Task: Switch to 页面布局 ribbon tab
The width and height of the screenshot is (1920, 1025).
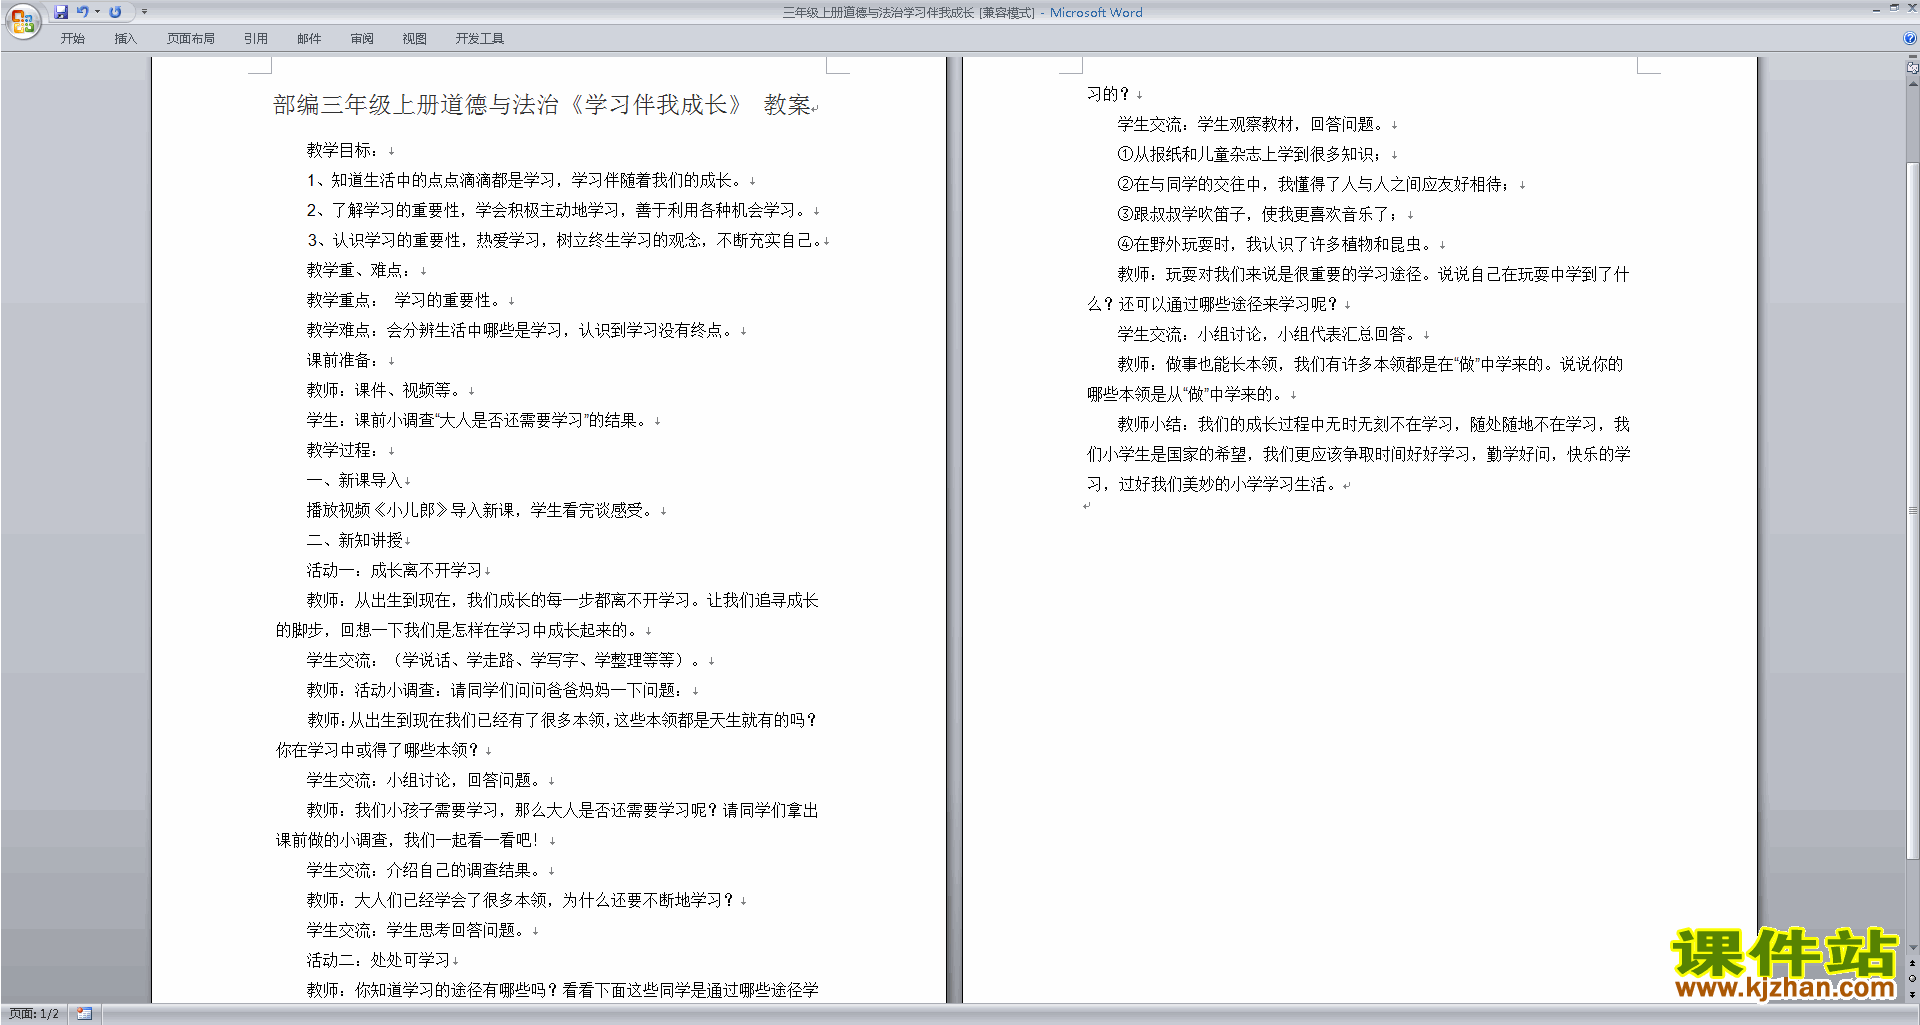Action: [191, 39]
